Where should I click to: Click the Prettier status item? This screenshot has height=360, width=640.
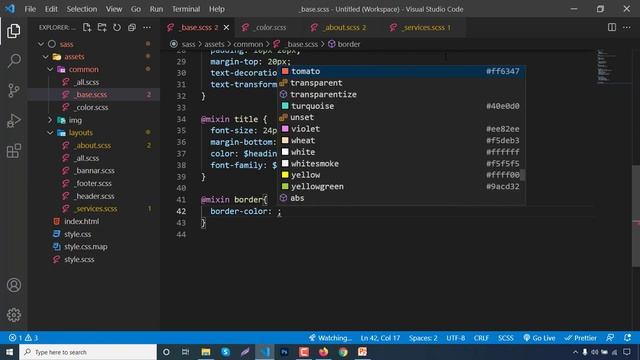580,338
